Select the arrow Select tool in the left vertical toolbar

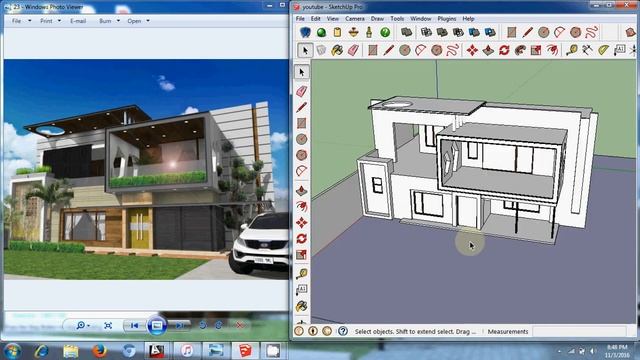(302, 72)
